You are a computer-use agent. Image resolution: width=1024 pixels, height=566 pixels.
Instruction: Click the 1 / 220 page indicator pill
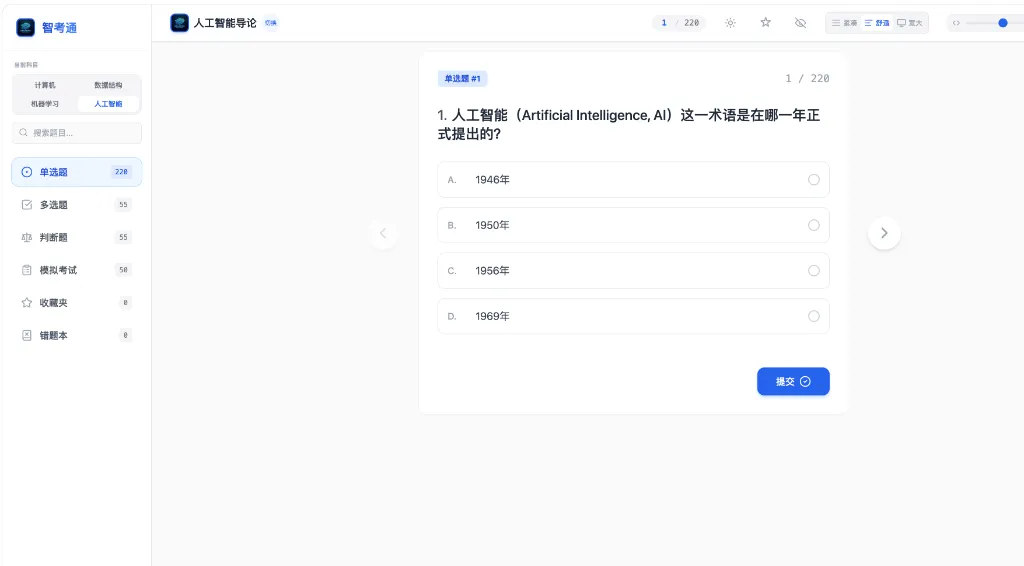coord(679,23)
